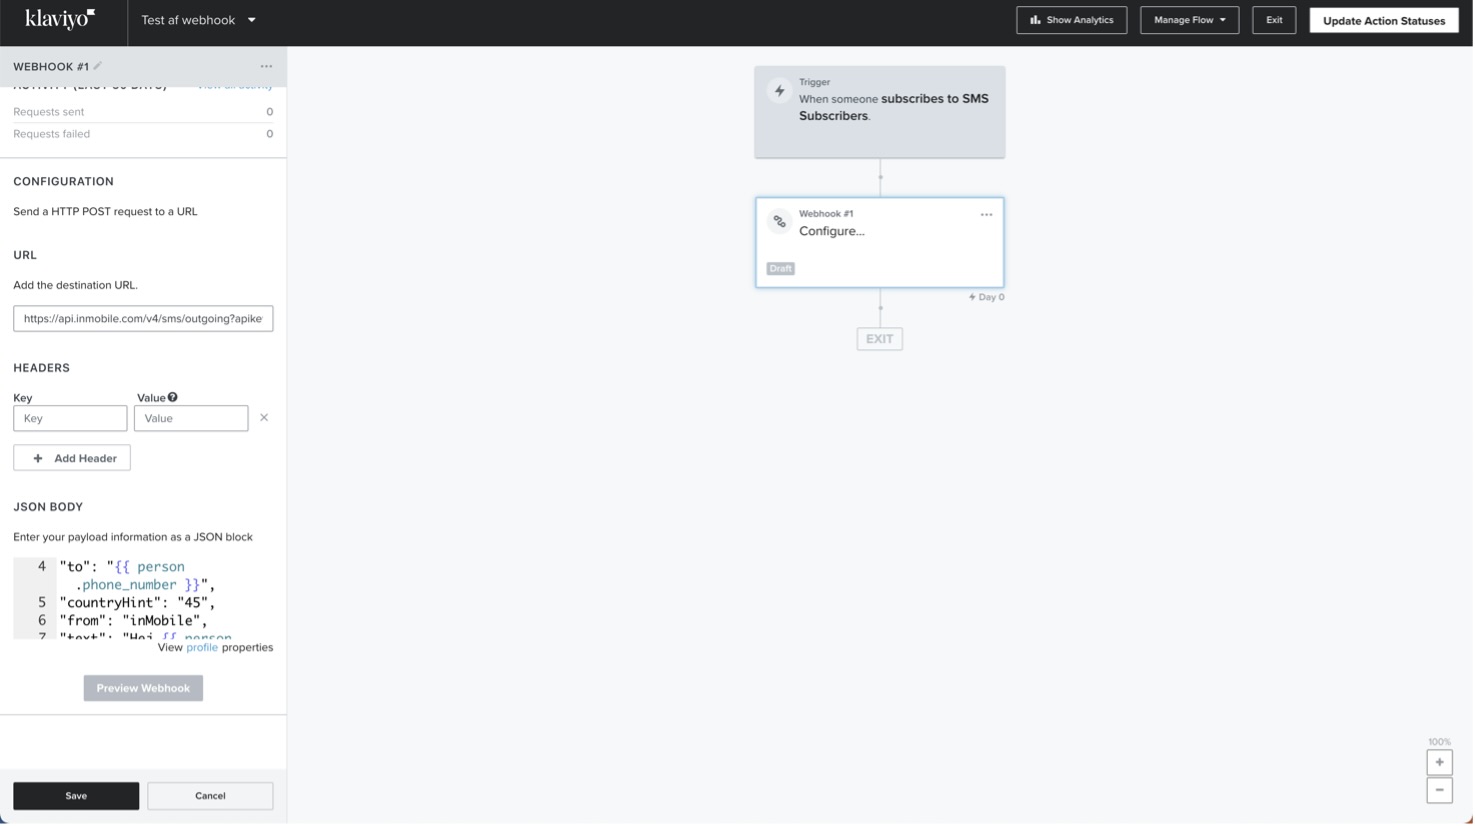
Task: Click the Klaviyo logo
Action: (x=60, y=19)
